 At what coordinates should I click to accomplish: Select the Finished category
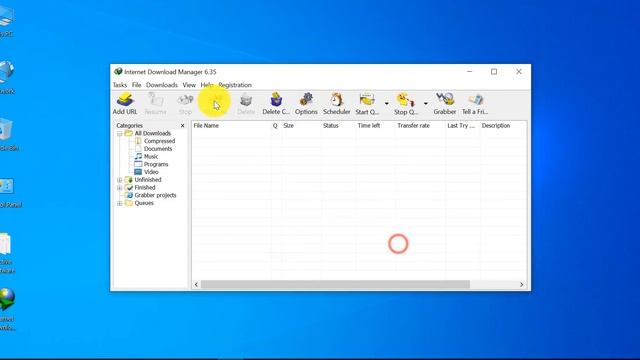click(x=145, y=188)
